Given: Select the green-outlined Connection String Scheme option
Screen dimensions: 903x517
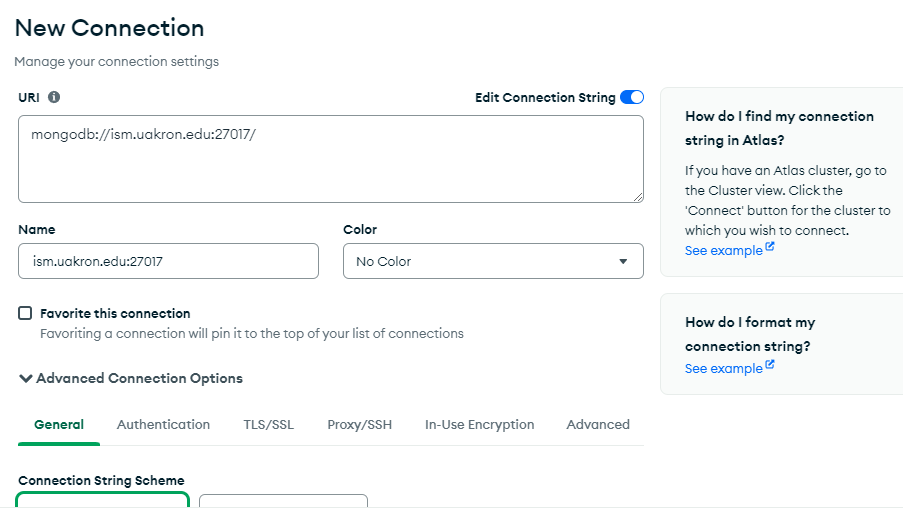Looking at the screenshot, I should 103,501.
